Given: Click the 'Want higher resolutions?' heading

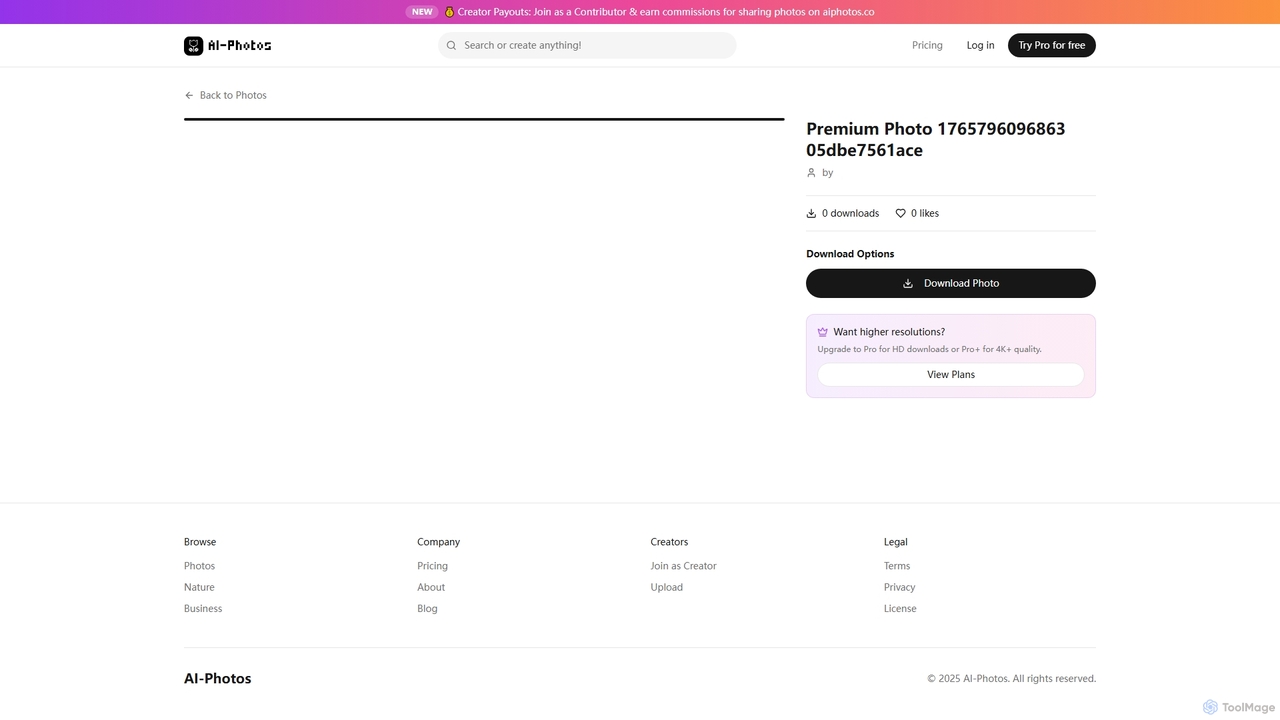Looking at the screenshot, I should point(889,332).
